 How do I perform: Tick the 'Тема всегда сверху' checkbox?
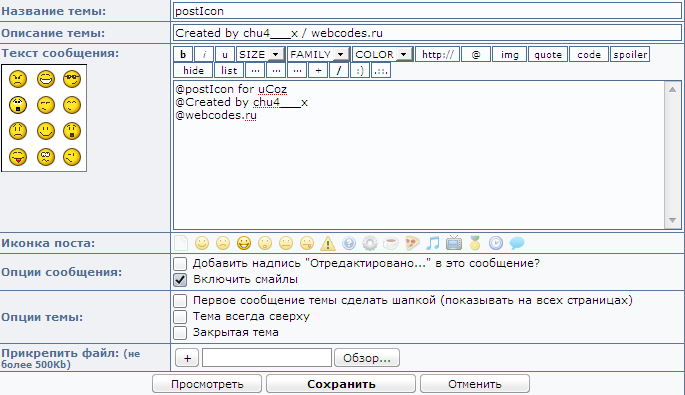180,316
